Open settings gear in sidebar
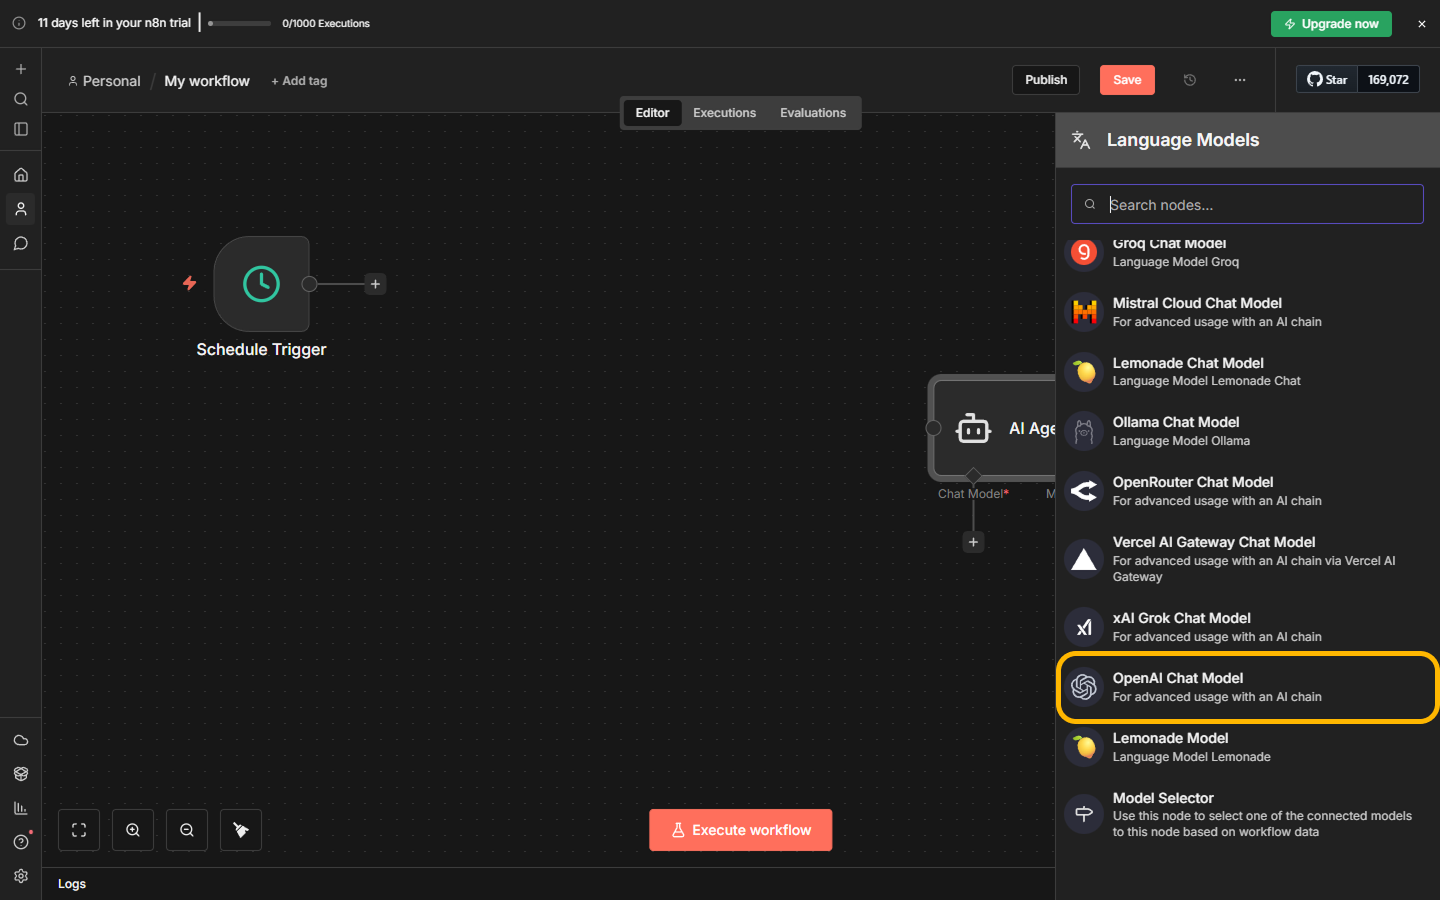The height and width of the screenshot is (900, 1440). coord(21,876)
